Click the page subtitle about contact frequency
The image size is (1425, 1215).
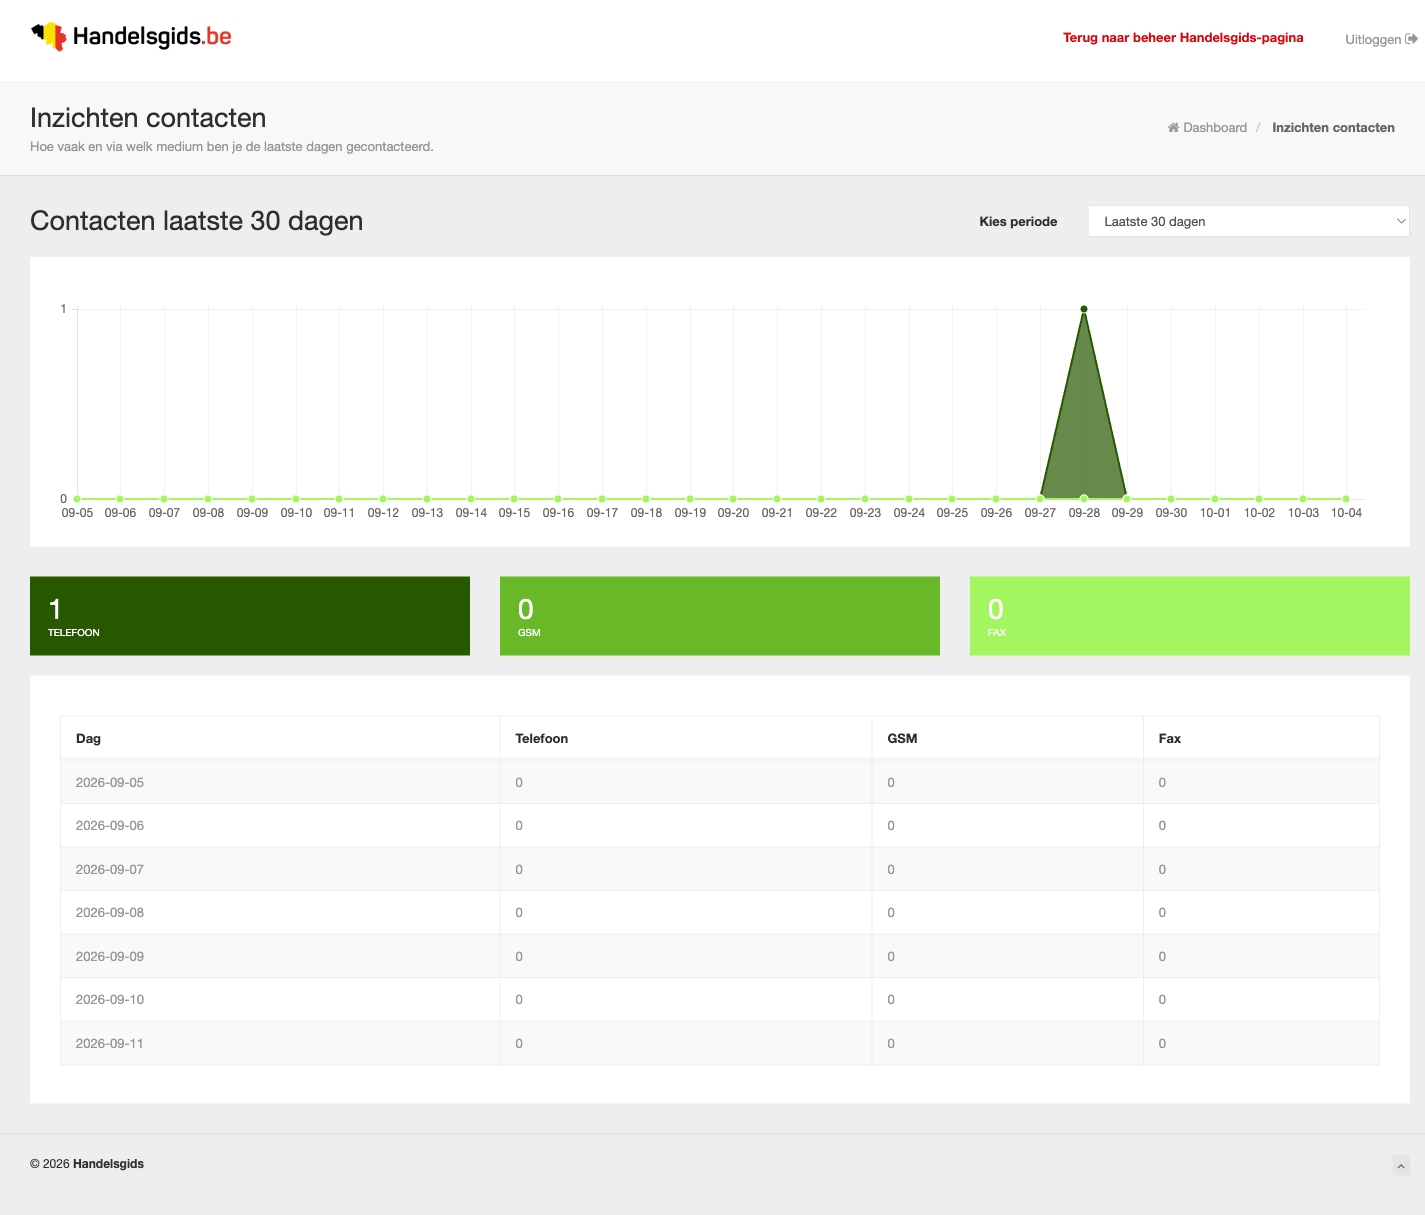pyautogui.click(x=232, y=147)
